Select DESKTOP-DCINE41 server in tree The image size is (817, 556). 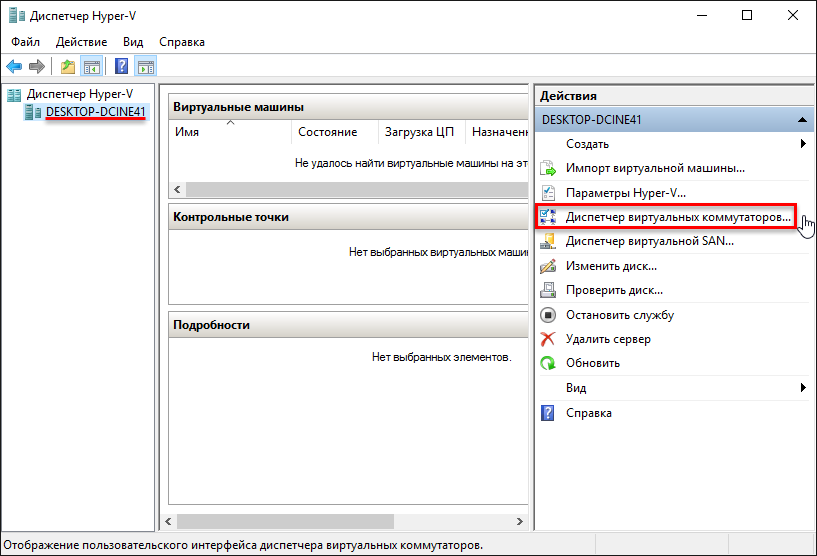[x=96, y=112]
